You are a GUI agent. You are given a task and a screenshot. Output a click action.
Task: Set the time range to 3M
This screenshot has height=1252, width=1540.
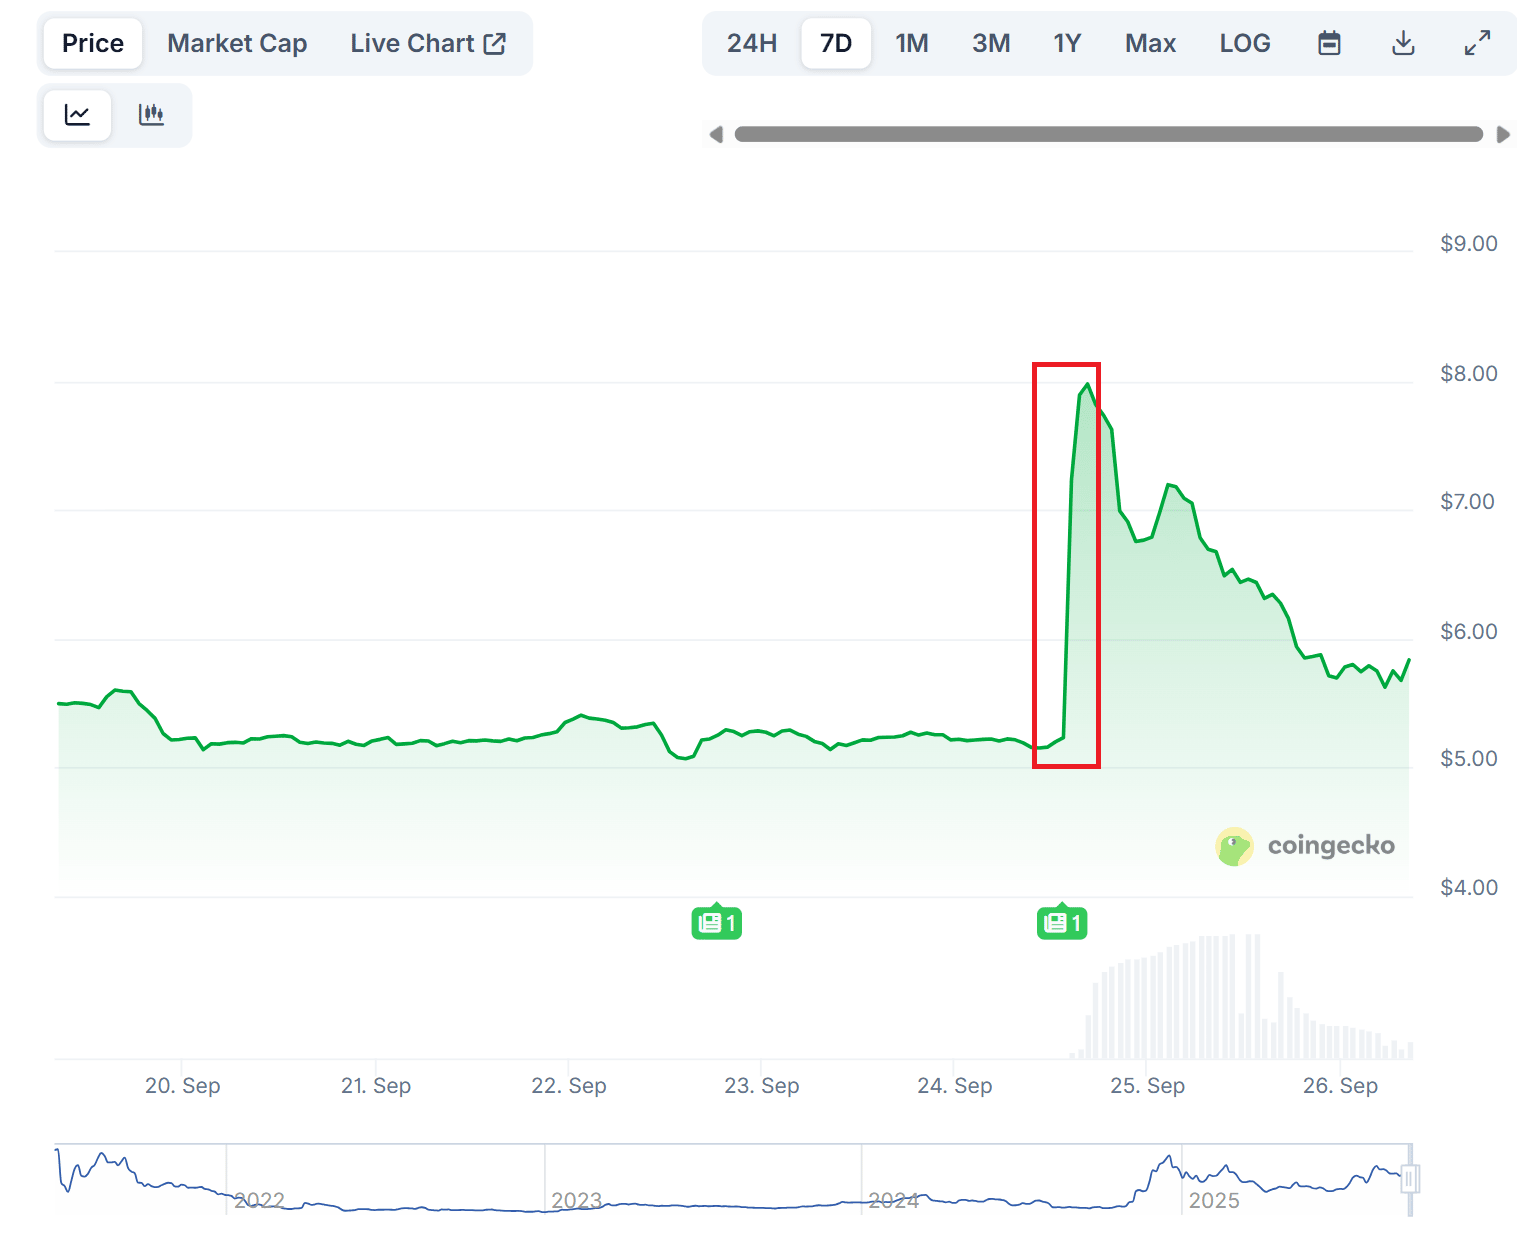tap(991, 43)
